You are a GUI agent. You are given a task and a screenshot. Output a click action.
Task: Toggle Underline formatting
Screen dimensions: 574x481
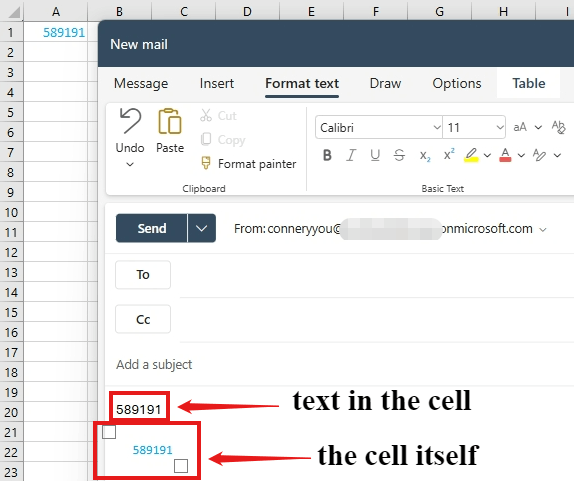[x=375, y=156]
